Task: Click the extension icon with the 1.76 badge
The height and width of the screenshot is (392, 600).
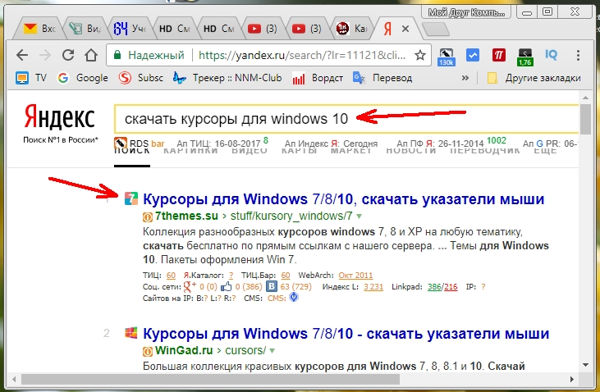Action: point(525,57)
